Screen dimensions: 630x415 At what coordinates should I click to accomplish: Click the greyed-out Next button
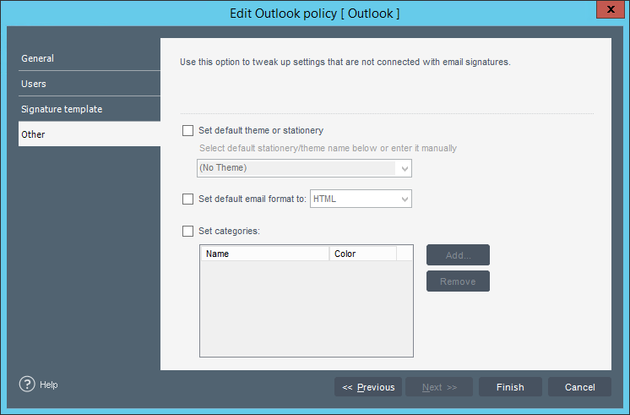439,387
